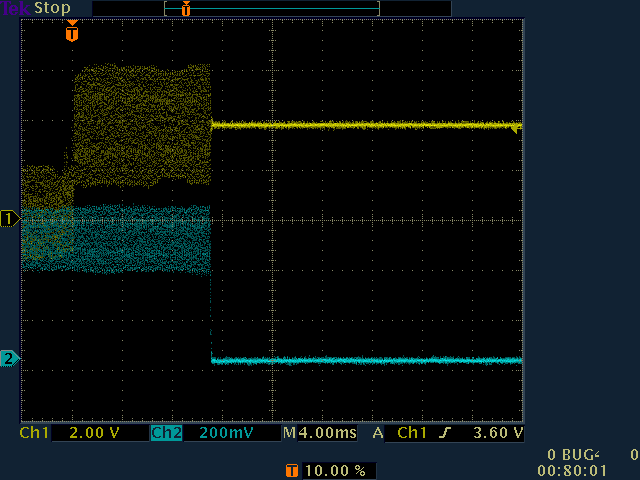This screenshot has width=640, height=480.
Task: Select the orange trigger position marker above the graticule
Action: click(x=71, y=32)
